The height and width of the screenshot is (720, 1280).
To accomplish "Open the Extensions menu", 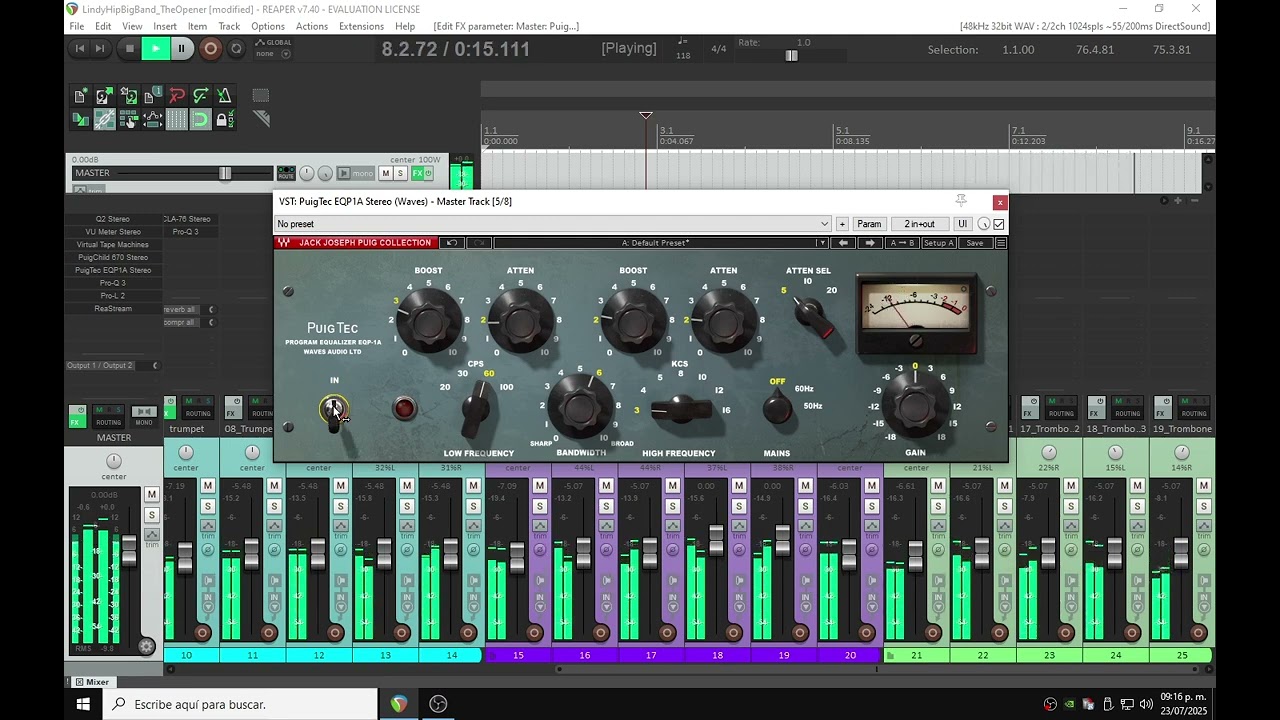I will click(361, 26).
